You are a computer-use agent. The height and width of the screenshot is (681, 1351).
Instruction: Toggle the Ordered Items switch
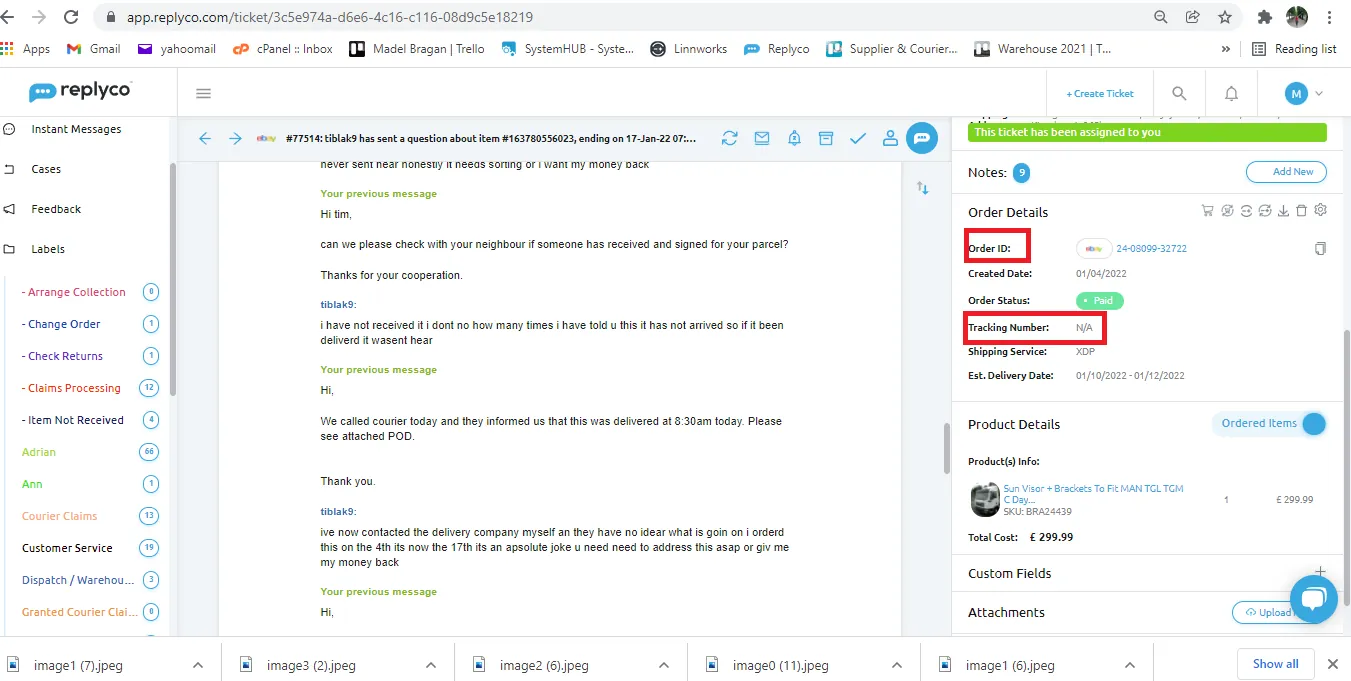[1314, 424]
